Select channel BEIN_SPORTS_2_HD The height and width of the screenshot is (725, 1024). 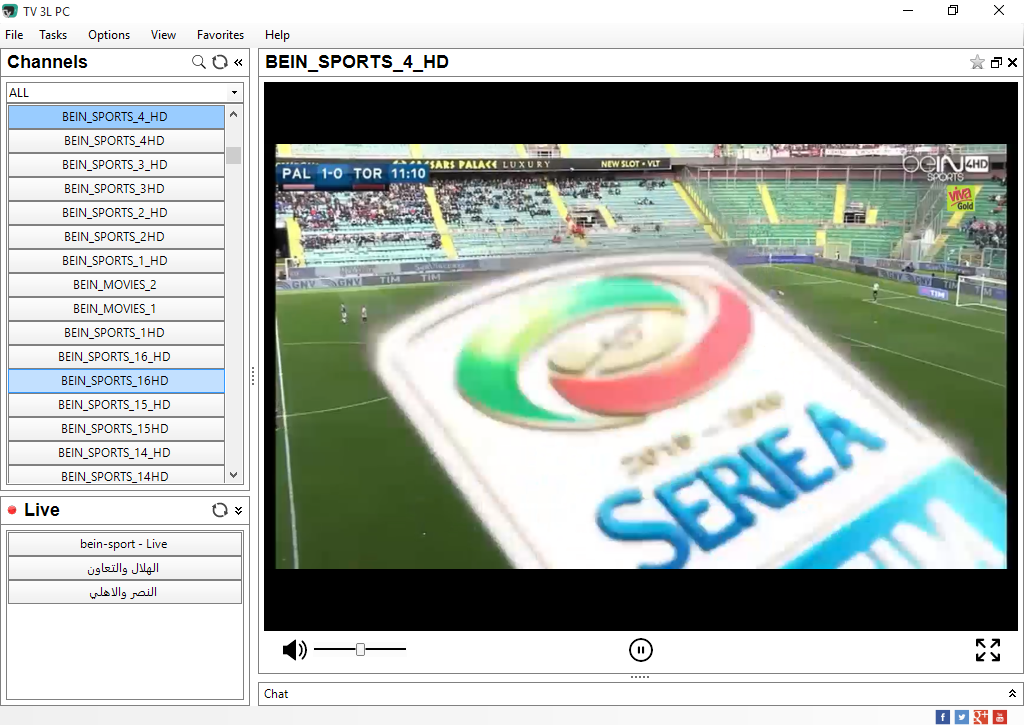(x=116, y=213)
